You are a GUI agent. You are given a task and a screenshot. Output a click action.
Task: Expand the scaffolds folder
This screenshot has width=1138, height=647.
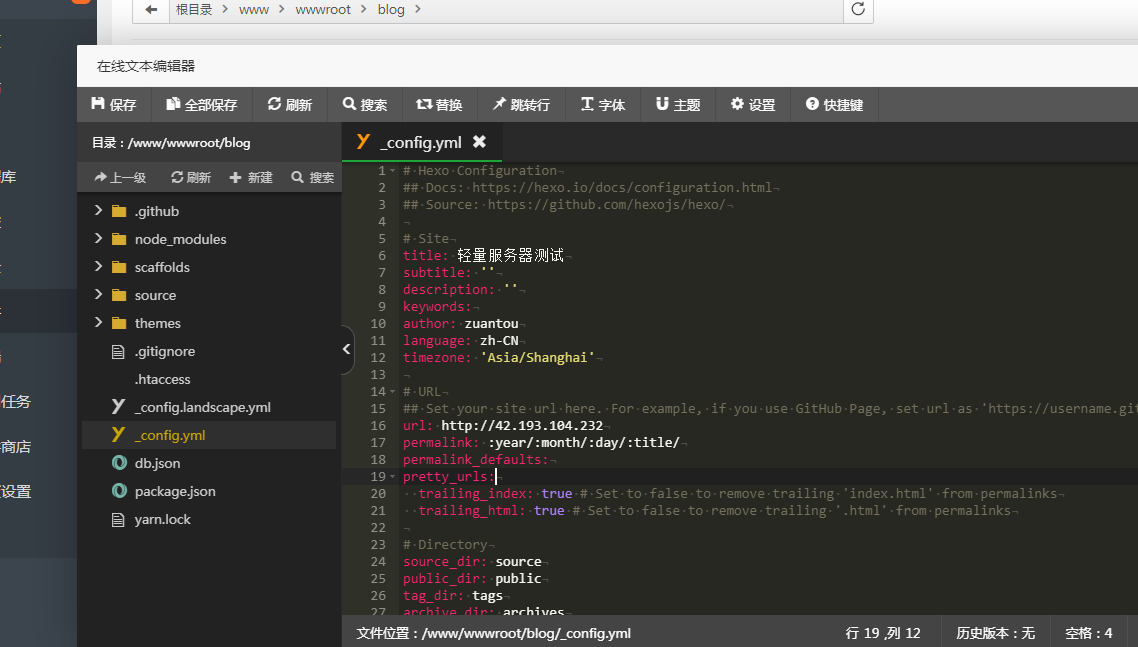[98, 266]
